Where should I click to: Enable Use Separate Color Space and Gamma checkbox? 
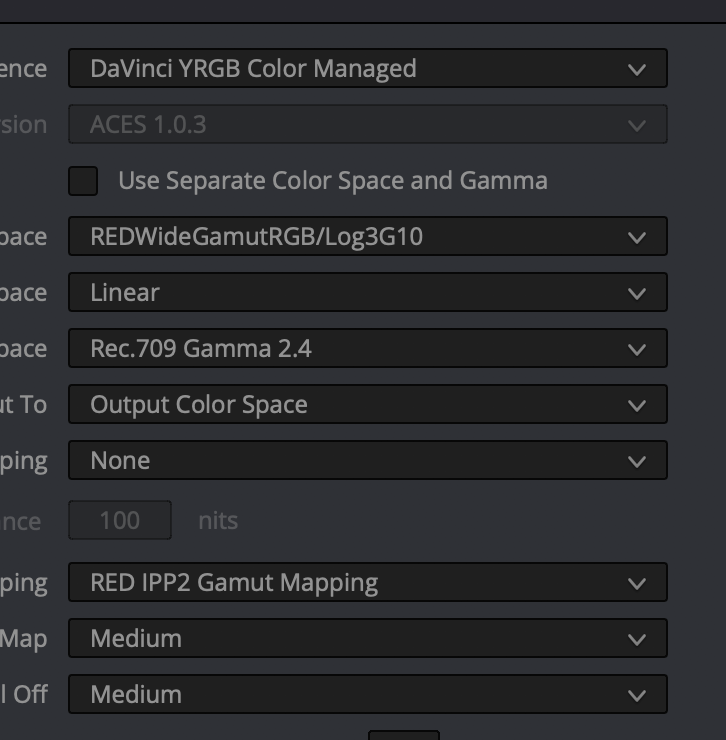pos(83,181)
